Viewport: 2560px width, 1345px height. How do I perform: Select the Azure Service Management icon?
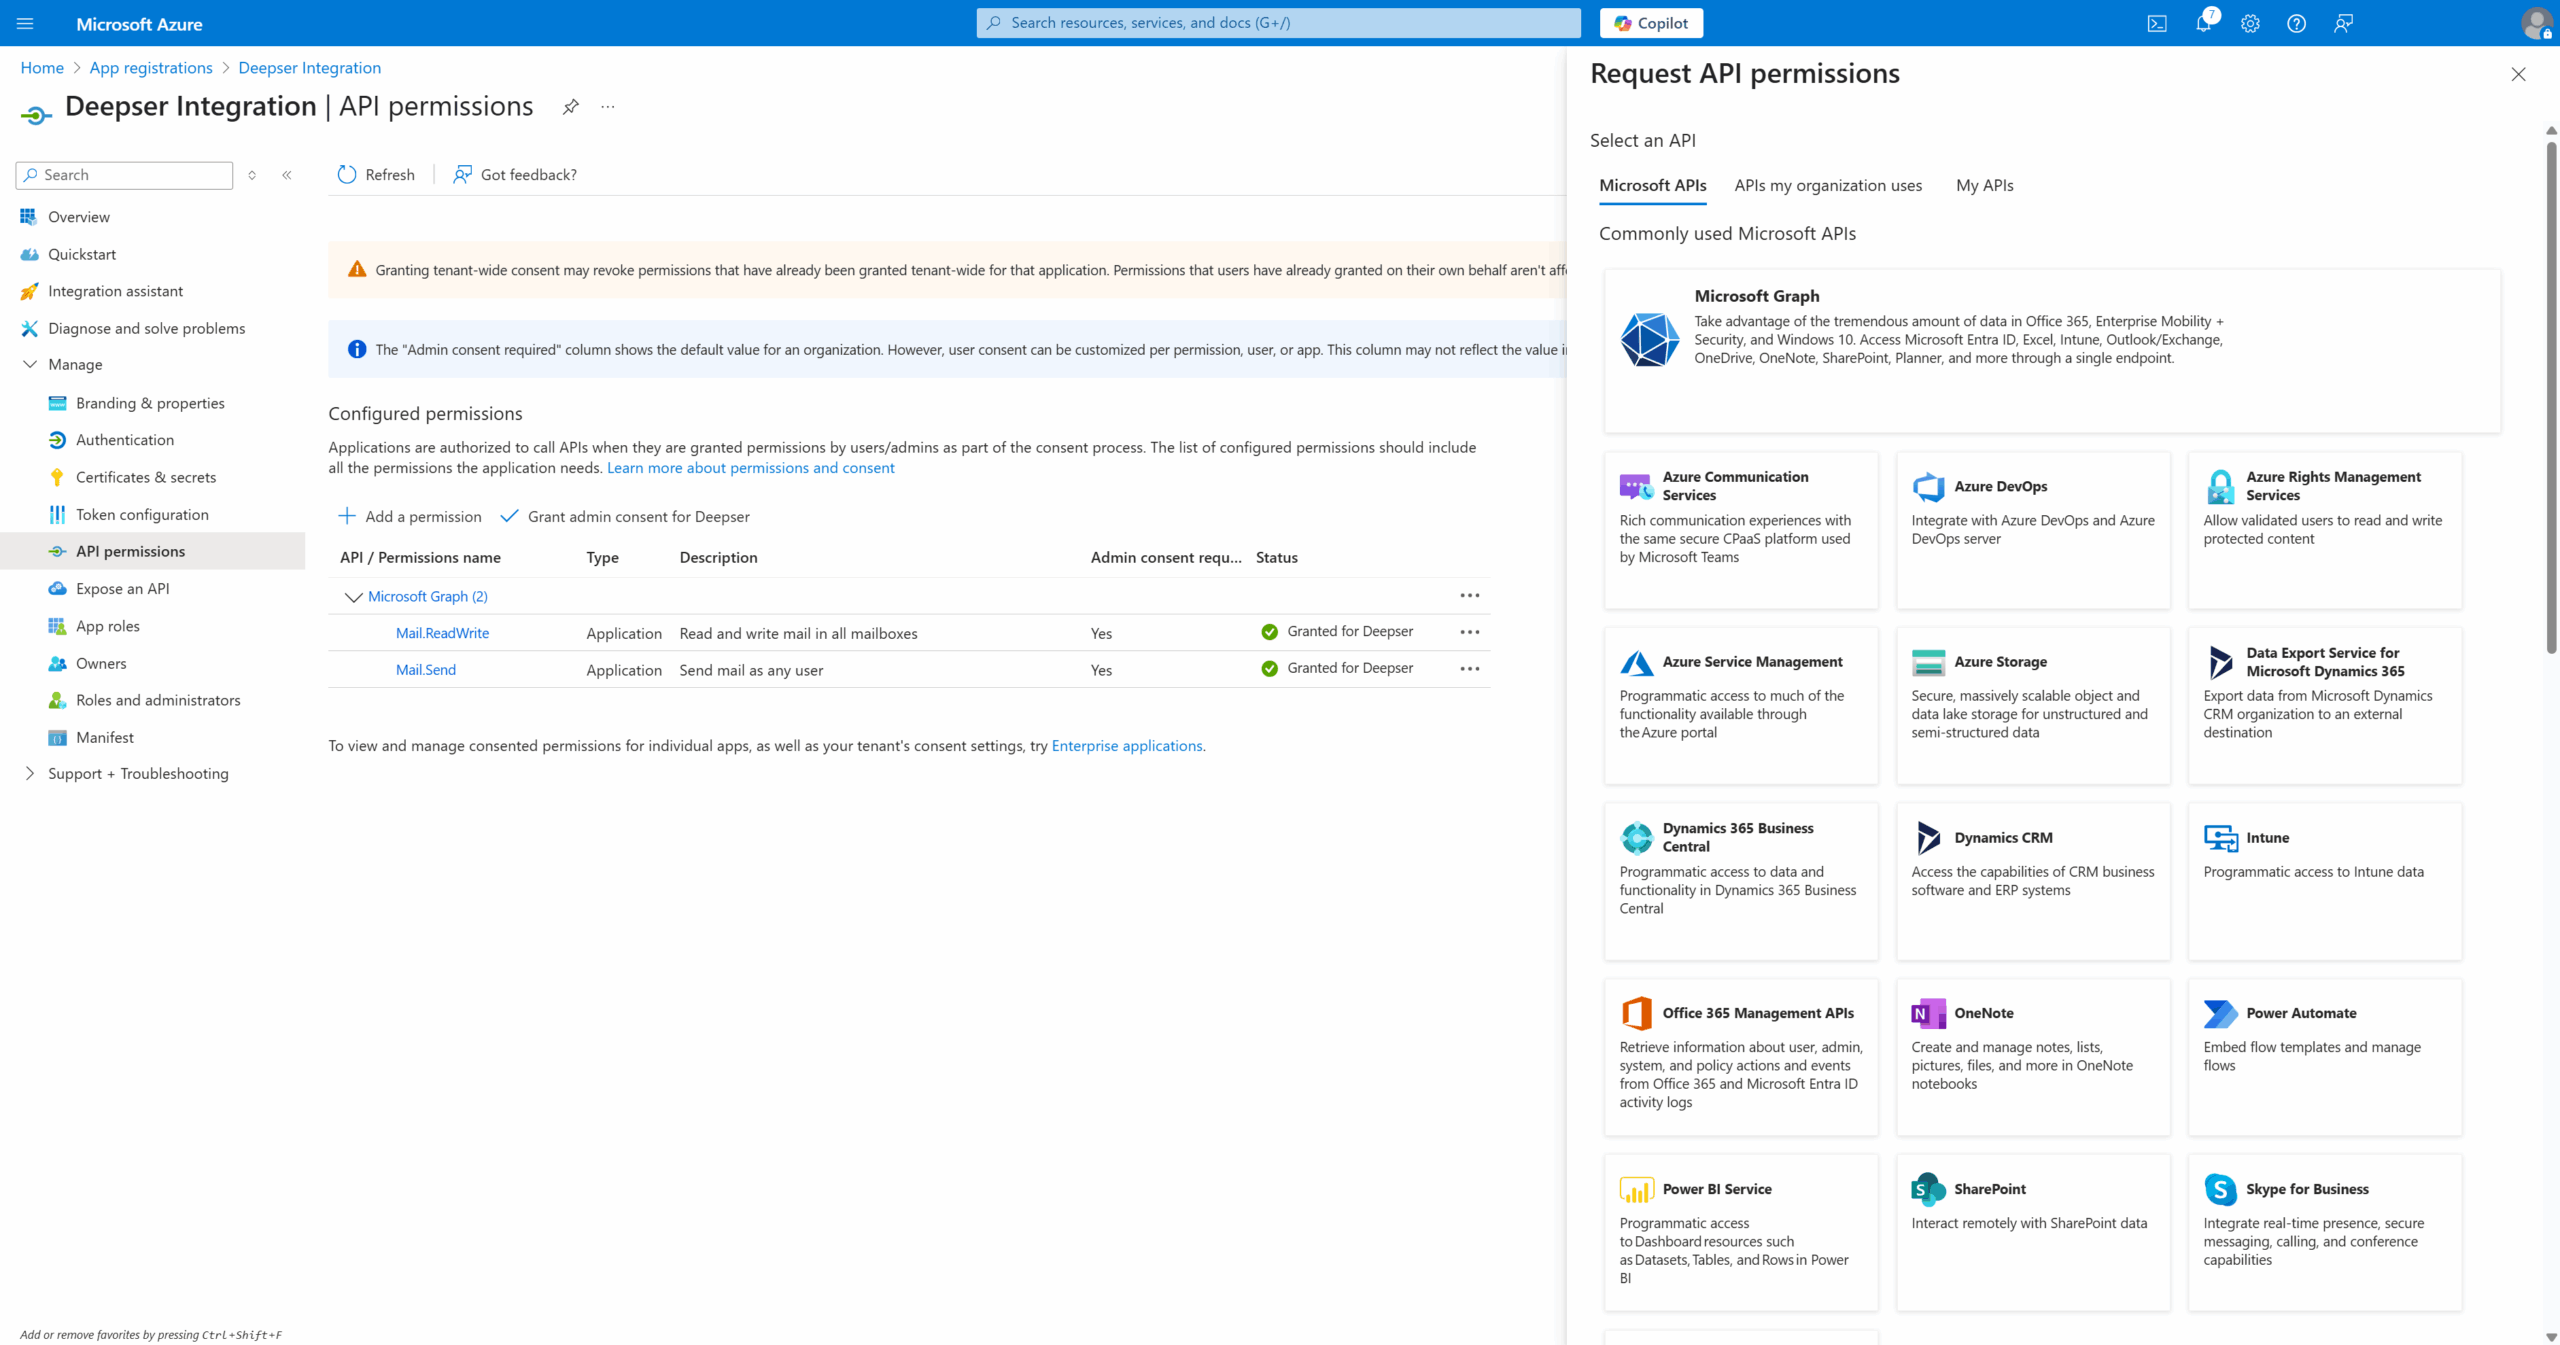1636,662
